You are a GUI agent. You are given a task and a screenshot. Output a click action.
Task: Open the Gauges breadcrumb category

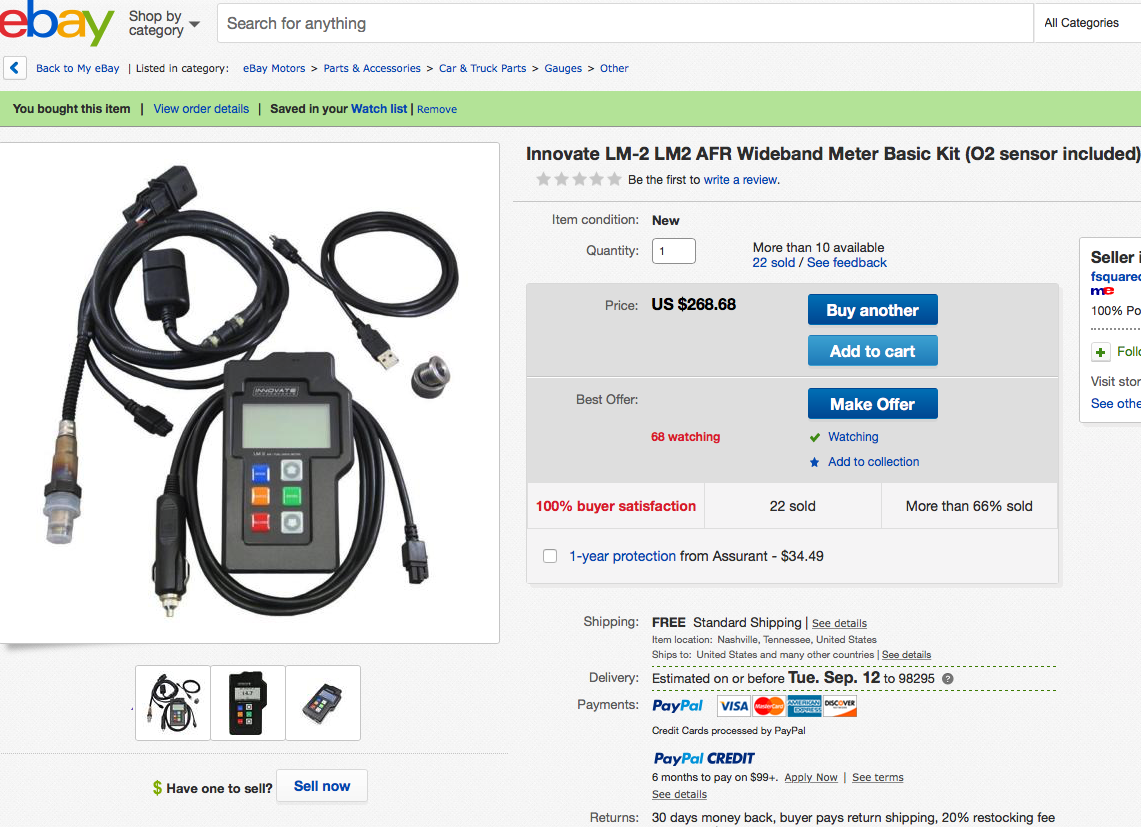[562, 68]
